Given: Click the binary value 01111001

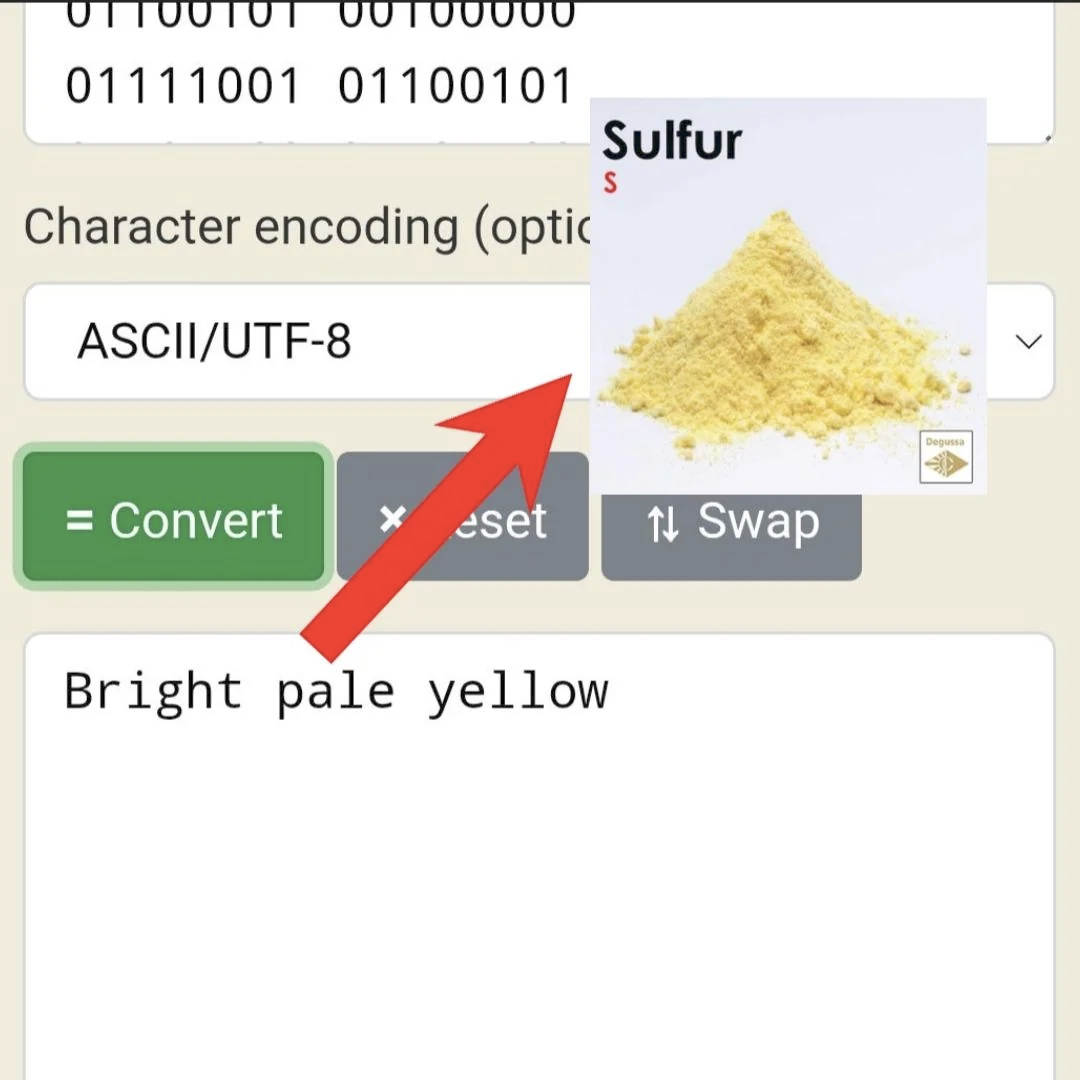Looking at the screenshot, I should coord(183,87).
